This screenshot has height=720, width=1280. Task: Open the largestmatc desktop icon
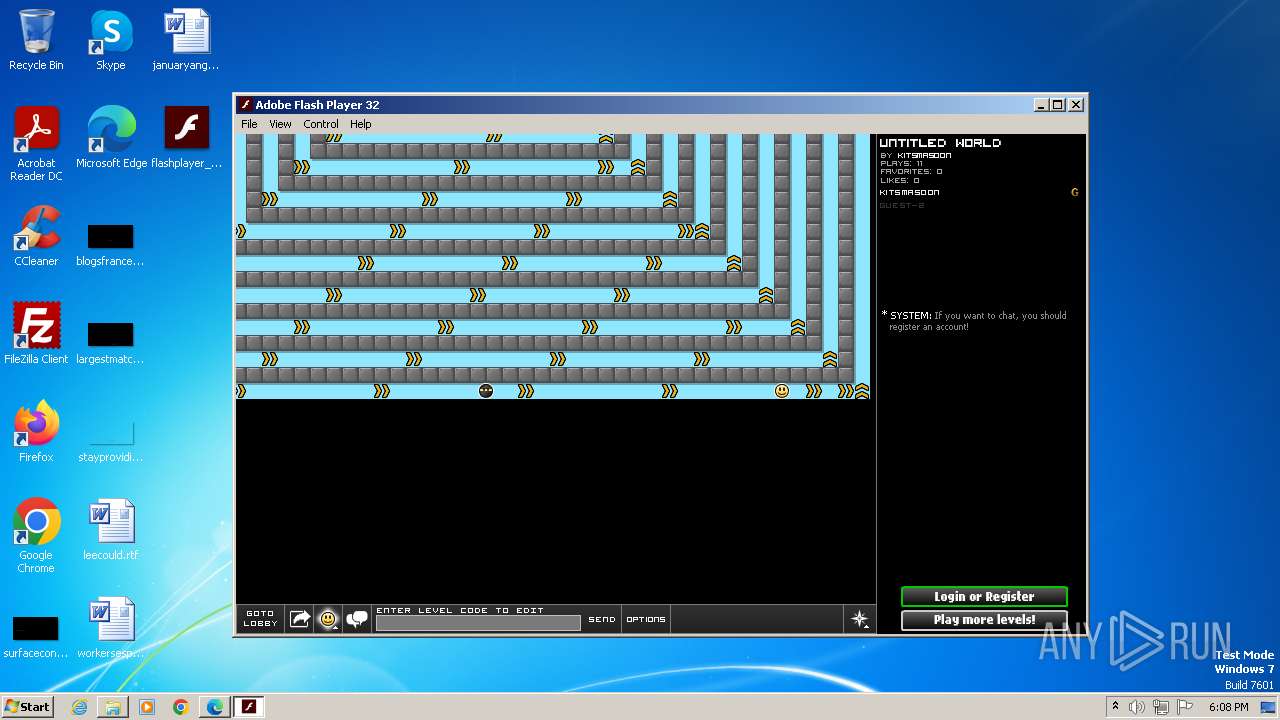110,343
